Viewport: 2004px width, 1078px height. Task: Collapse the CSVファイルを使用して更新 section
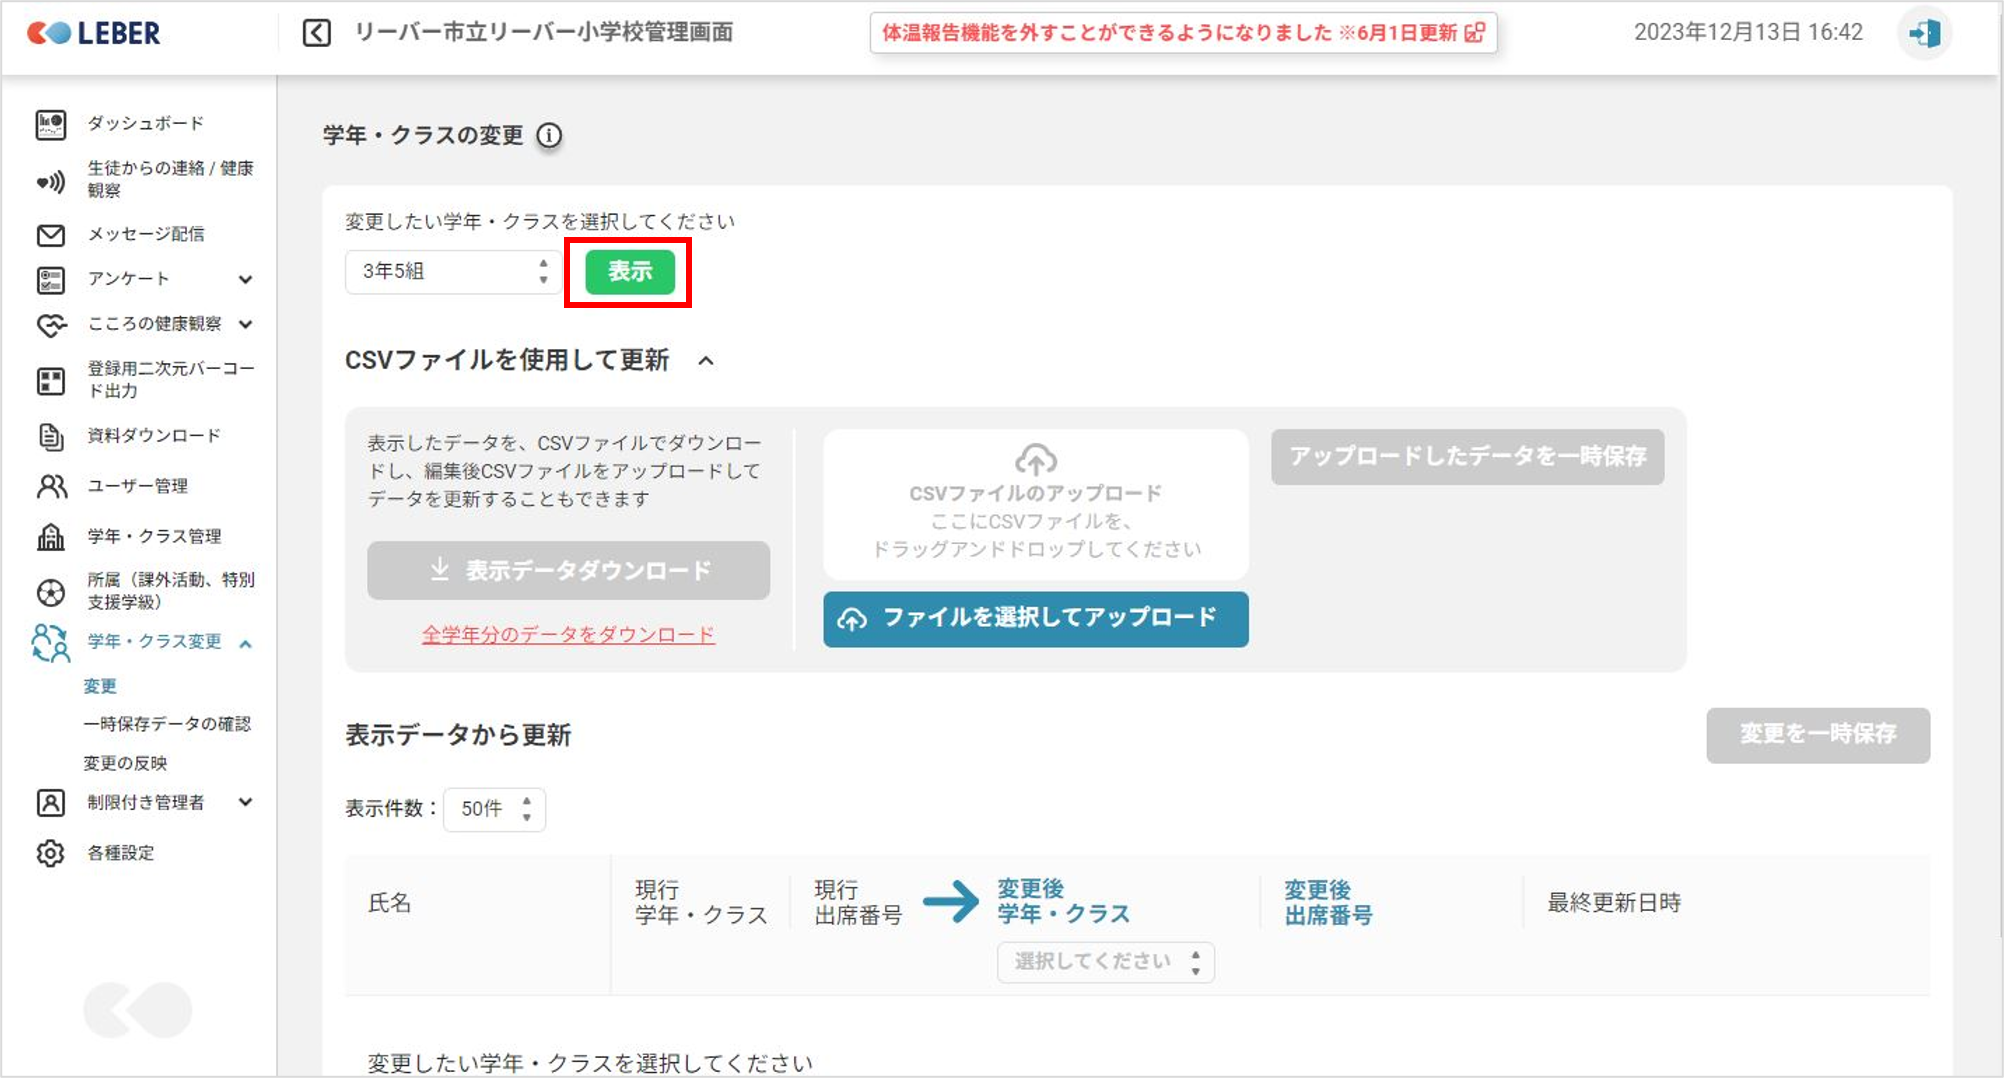706,361
